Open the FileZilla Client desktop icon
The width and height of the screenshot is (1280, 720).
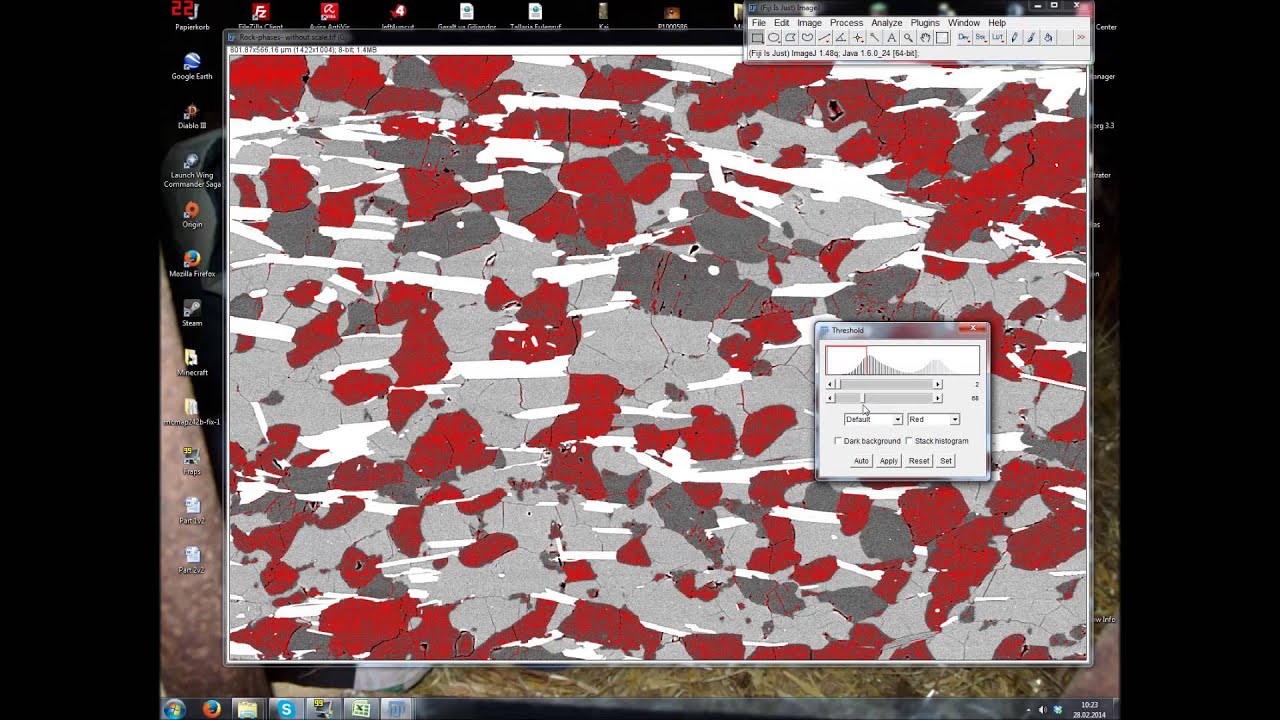pos(260,17)
